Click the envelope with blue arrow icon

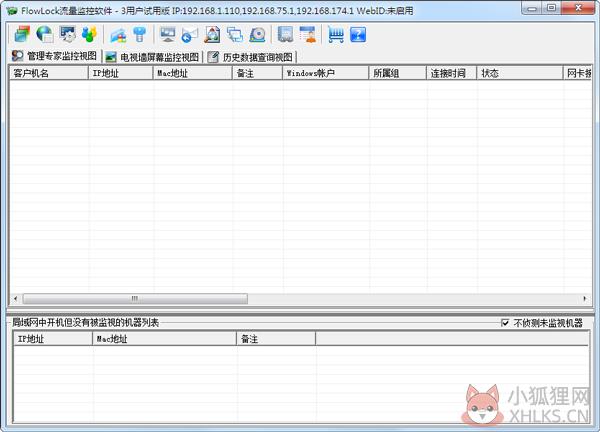(x=190, y=34)
